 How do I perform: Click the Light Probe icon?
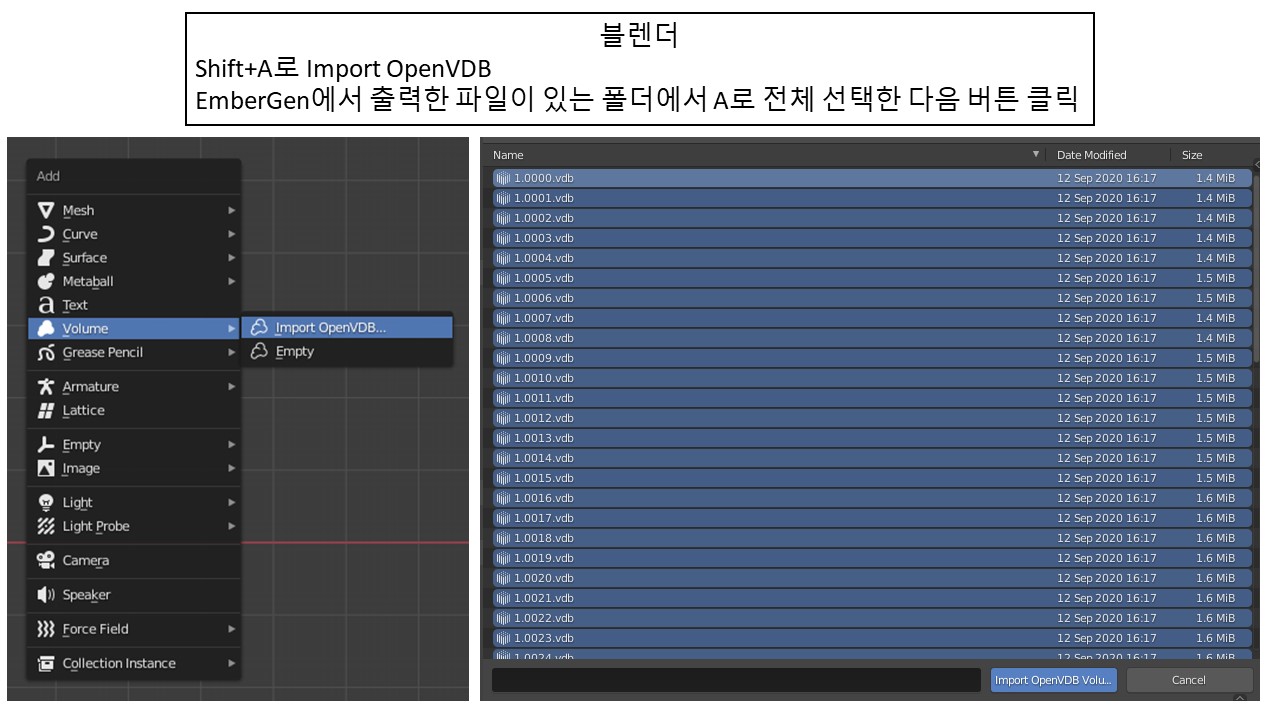click(46, 526)
